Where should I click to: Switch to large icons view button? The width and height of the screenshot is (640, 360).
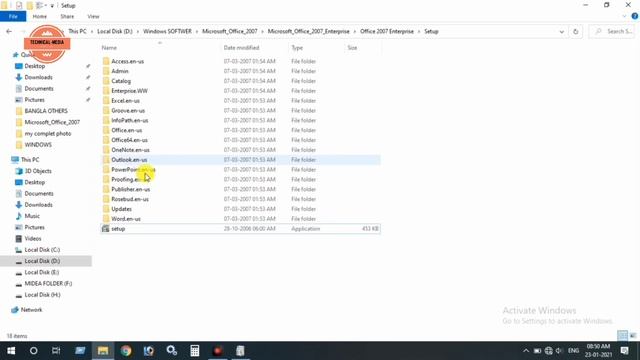pos(633,336)
